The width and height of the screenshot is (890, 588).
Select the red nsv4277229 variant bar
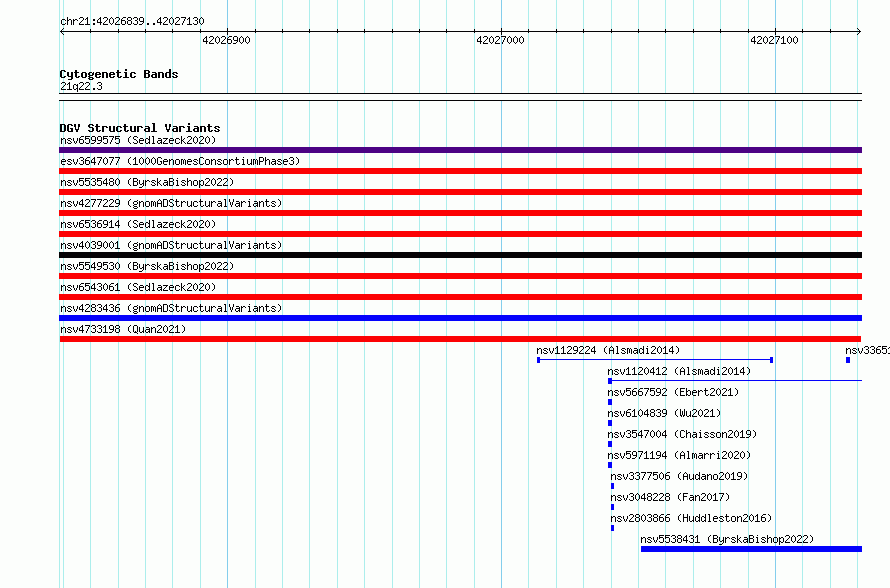pos(460,213)
